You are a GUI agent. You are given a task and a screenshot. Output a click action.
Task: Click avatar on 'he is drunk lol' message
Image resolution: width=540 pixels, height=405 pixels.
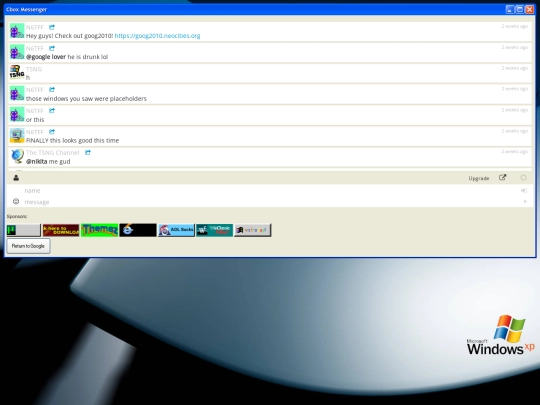point(17,52)
